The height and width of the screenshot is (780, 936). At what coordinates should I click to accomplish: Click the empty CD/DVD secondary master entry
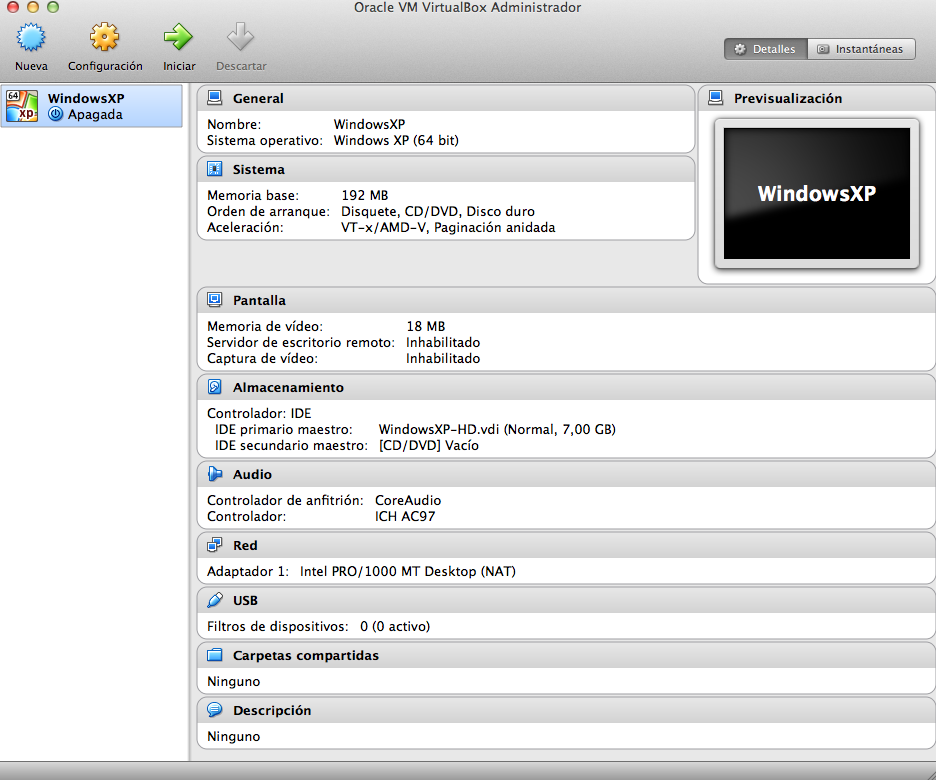pyautogui.click(x=456, y=444)
